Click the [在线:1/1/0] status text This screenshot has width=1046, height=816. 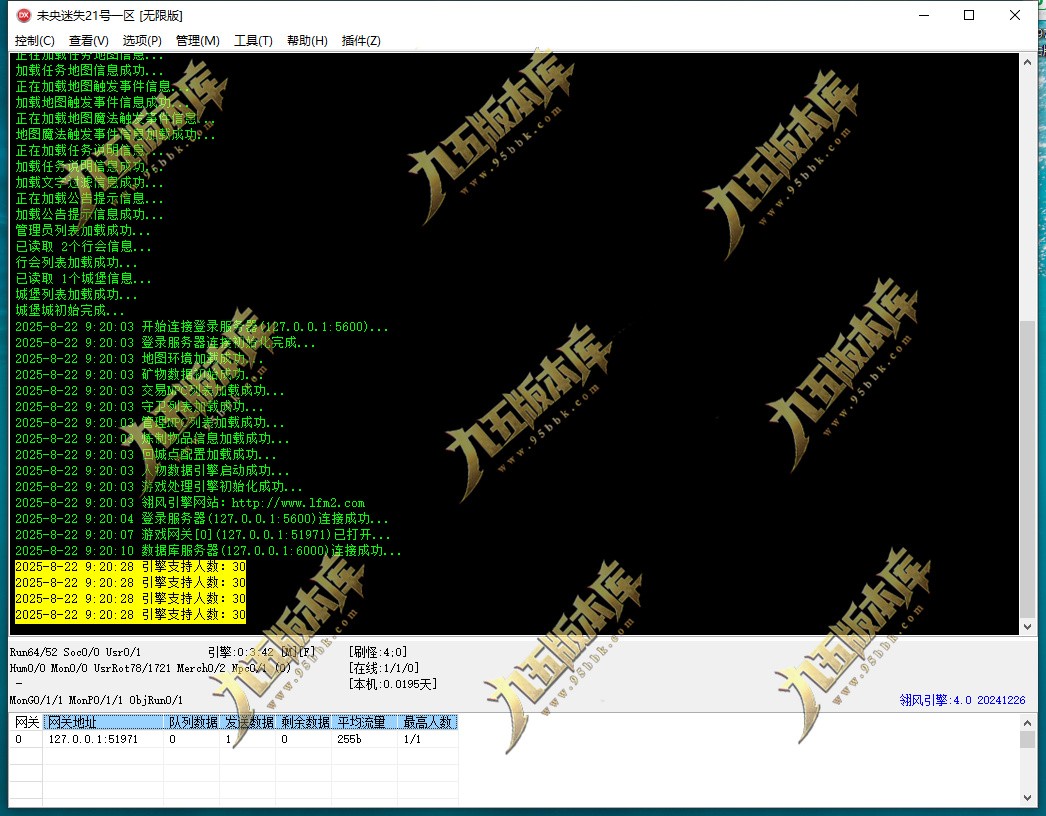point(384,668)
